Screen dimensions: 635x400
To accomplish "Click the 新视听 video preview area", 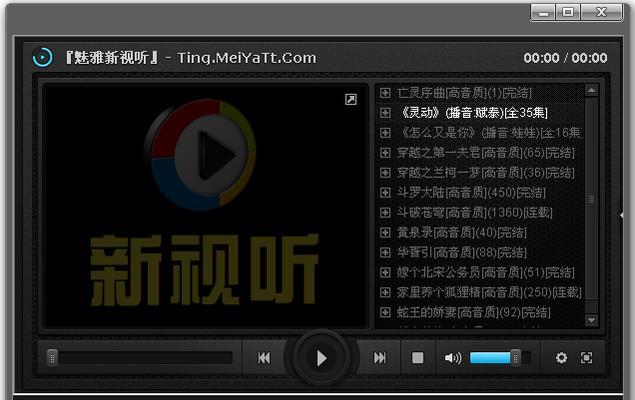I will [x=205, y=206].
